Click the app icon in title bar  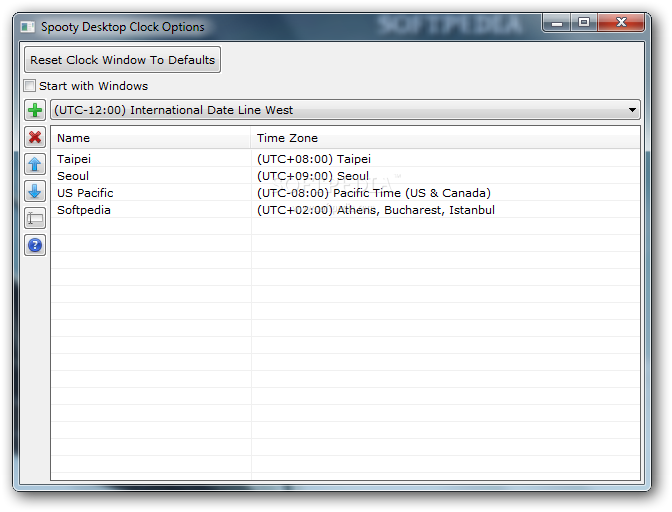point(28,27)
